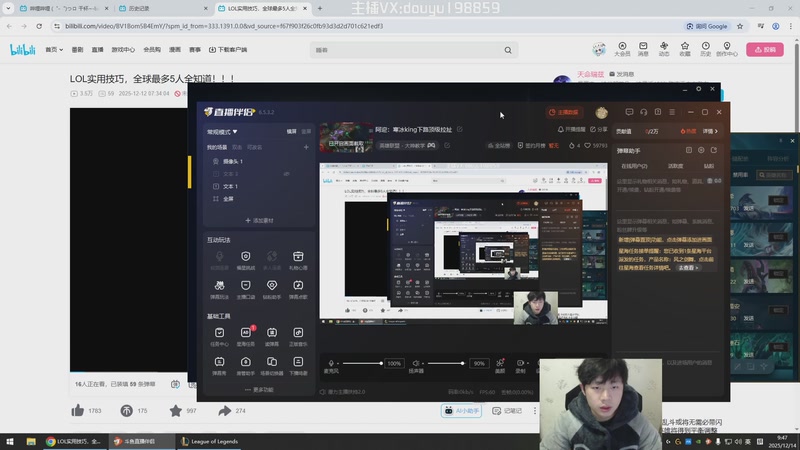Toggle the danmaku switch below video

click(175, 384)
